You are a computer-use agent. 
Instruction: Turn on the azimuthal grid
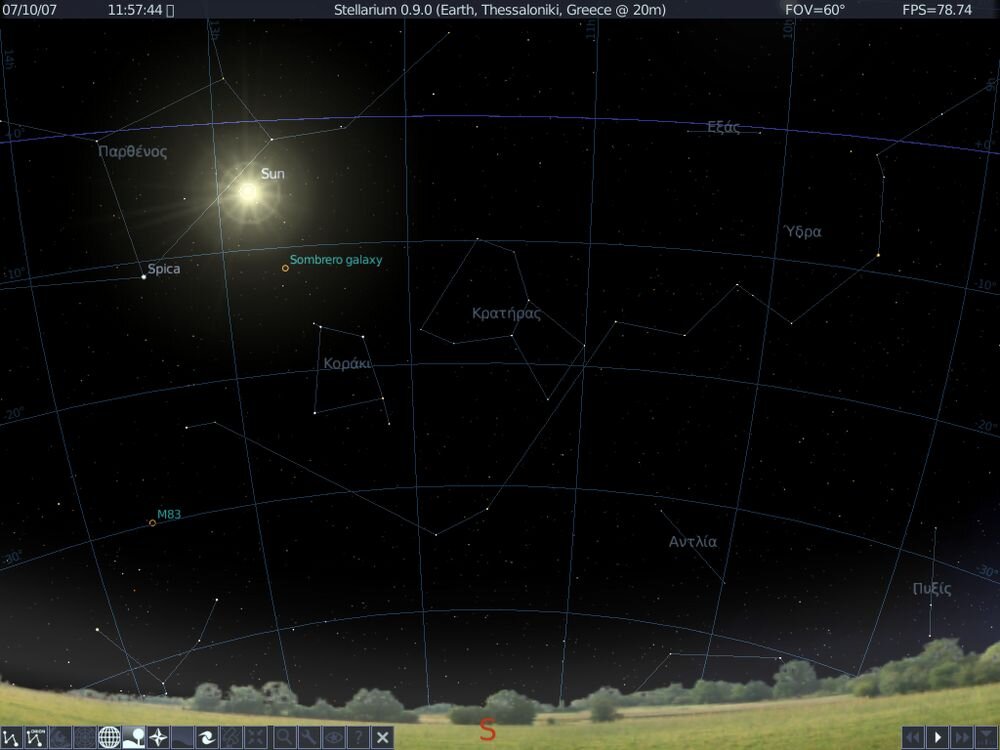(85, 738)
